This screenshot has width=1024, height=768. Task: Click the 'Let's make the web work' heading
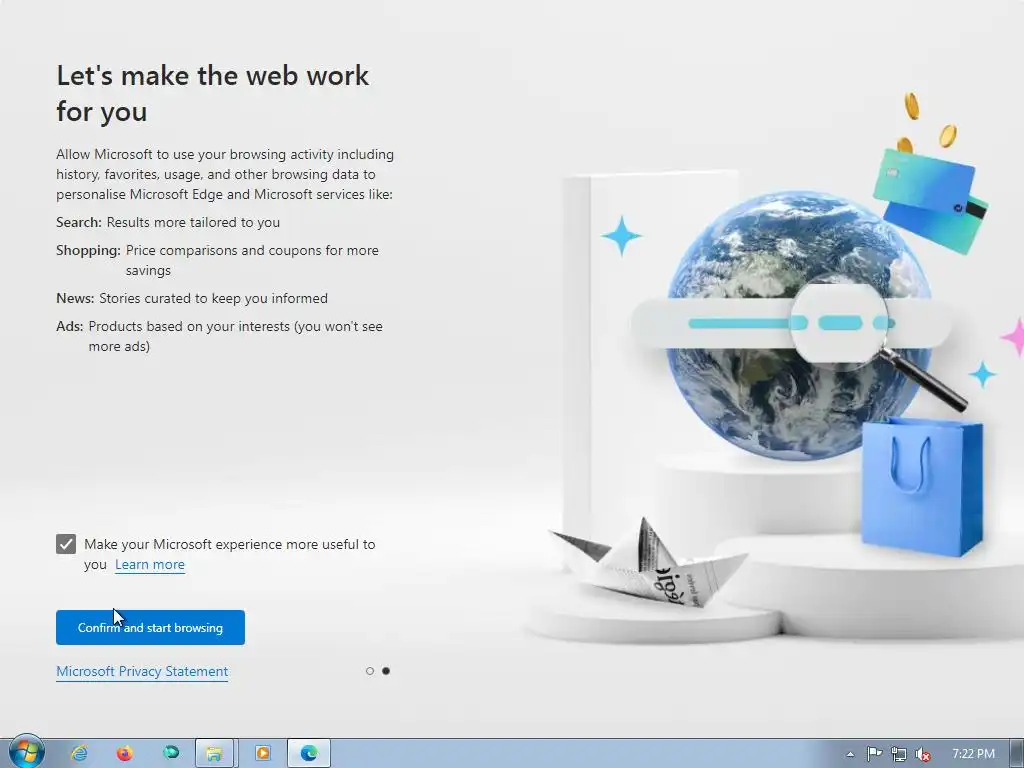(x=213, y=93)
